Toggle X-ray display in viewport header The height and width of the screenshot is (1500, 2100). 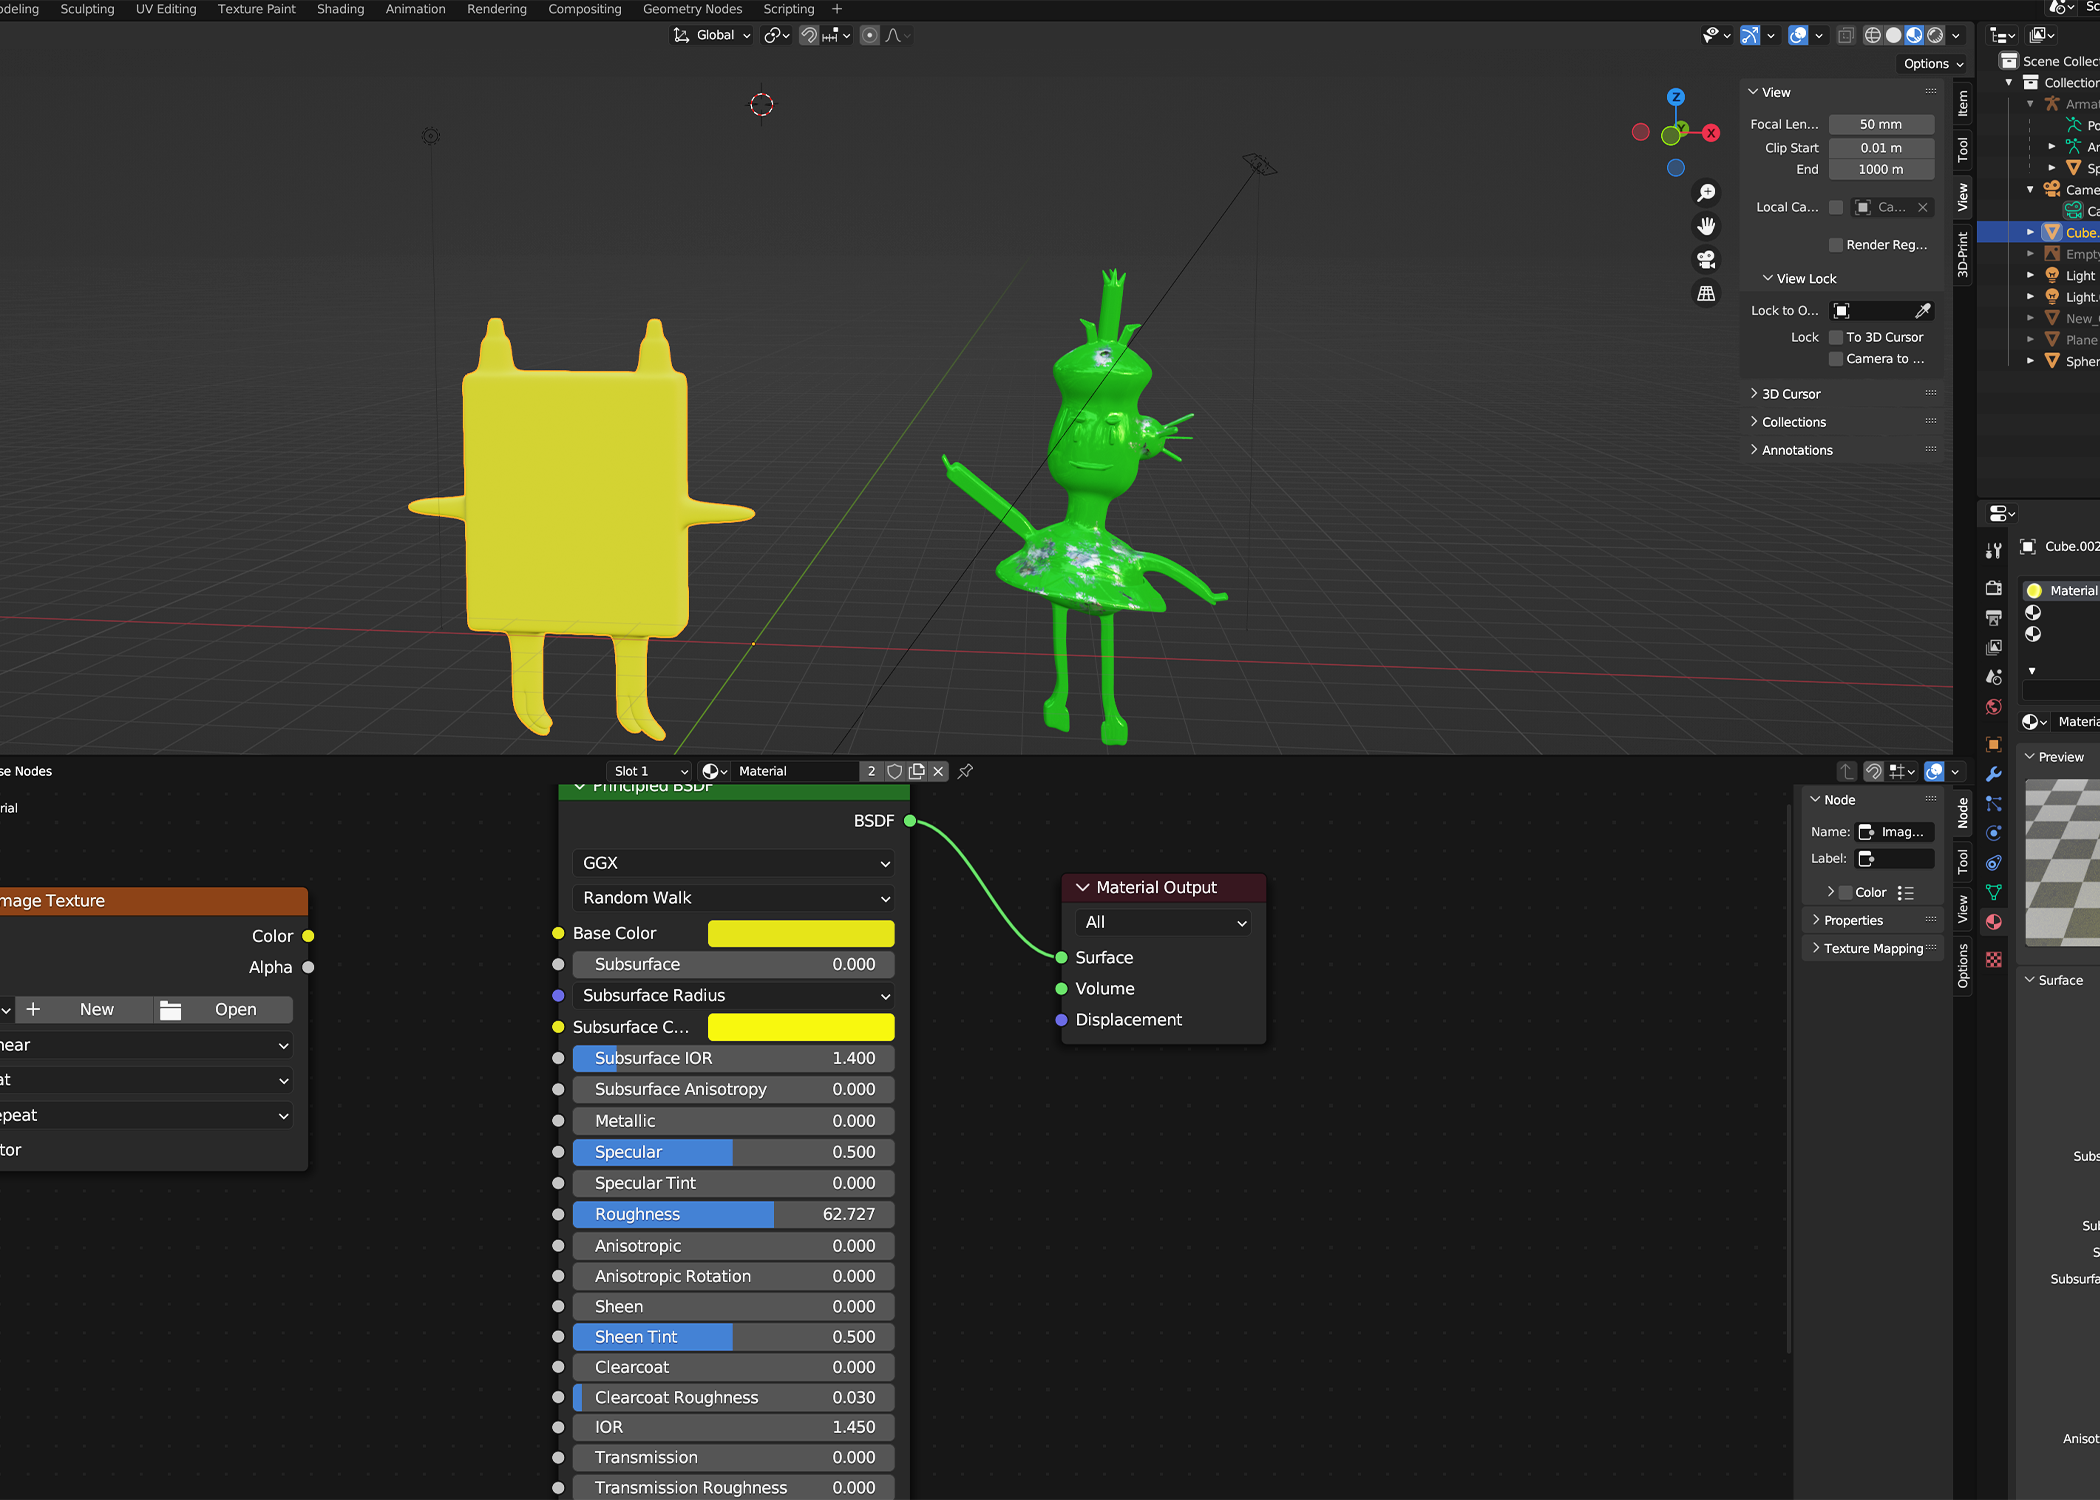pyautogui.click(x=1846, y=35)
